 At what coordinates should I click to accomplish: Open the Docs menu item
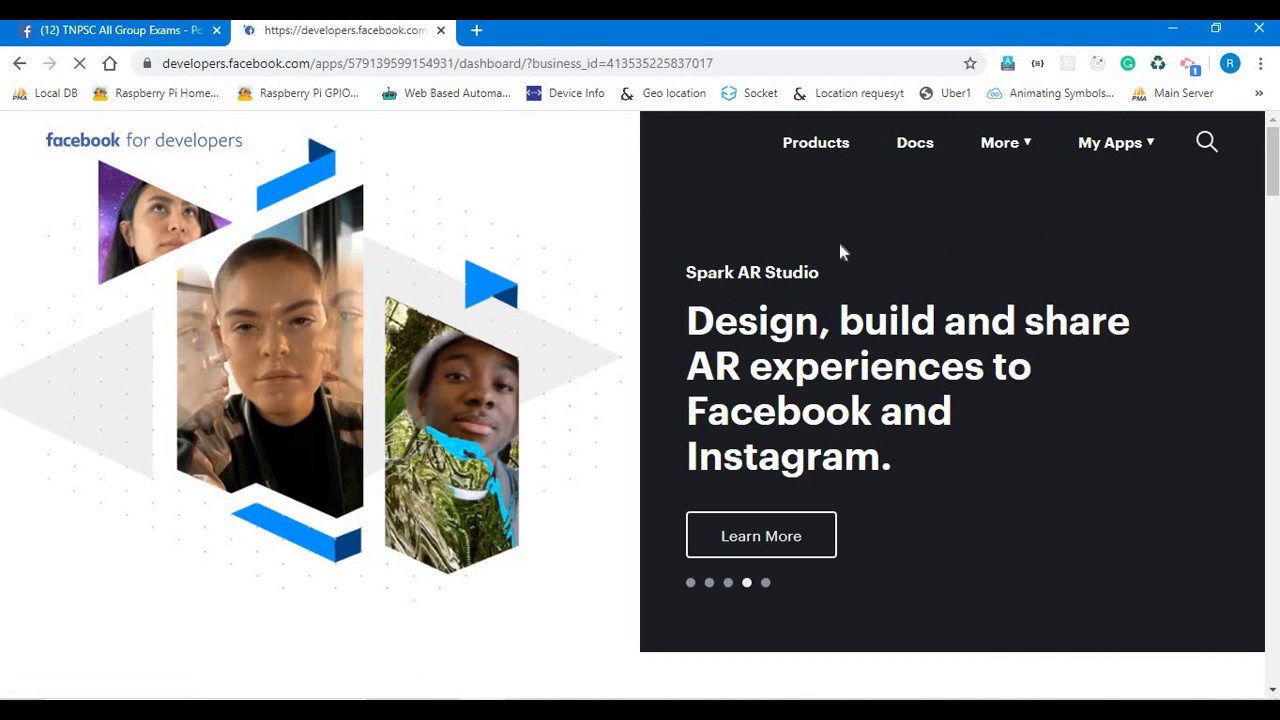pyautogui.click(x=915, y=142)
